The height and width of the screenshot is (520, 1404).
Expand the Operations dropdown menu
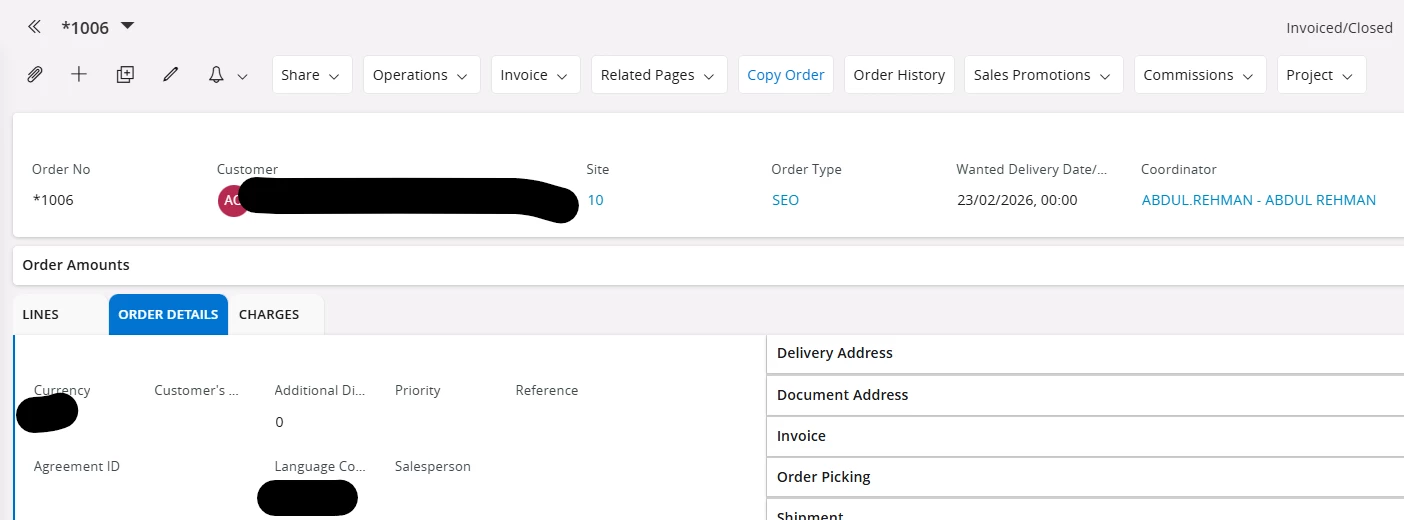point(420,75)
